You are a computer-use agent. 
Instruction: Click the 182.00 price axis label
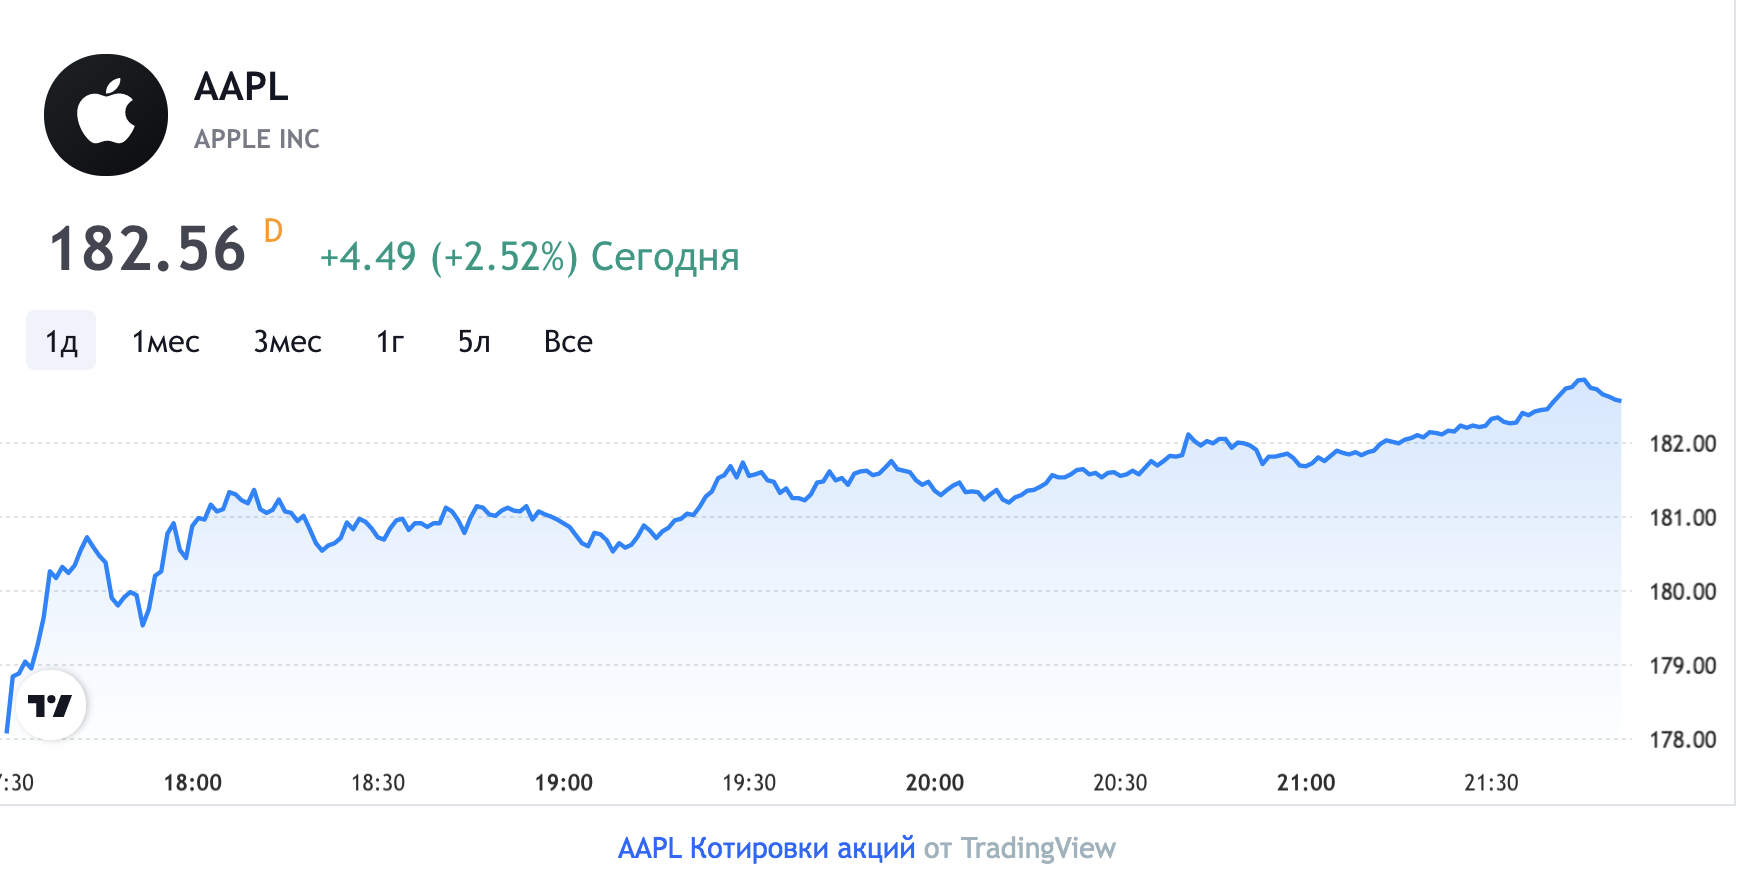point(1682,444)
